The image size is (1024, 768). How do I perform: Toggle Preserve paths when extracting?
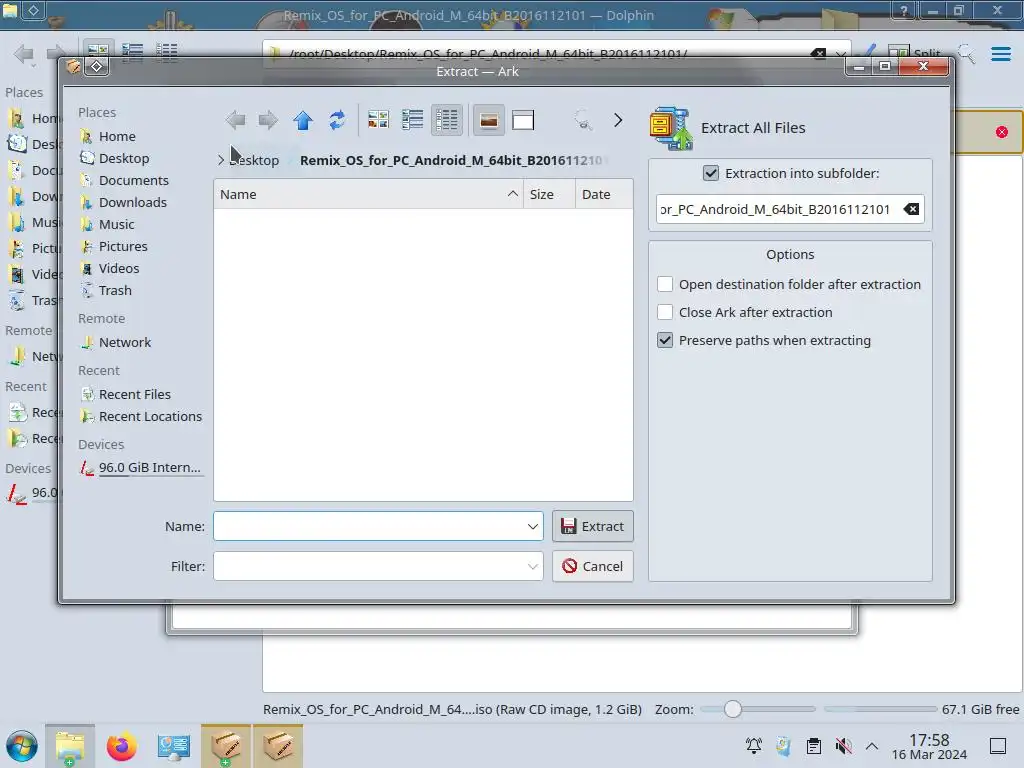tap(665, 340)
